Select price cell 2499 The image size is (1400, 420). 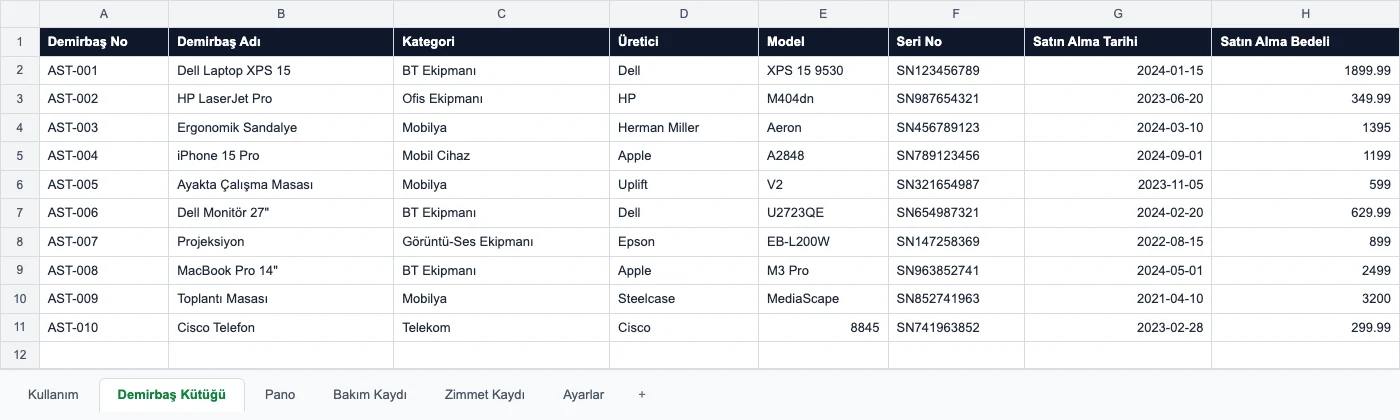pos(1306,270)
